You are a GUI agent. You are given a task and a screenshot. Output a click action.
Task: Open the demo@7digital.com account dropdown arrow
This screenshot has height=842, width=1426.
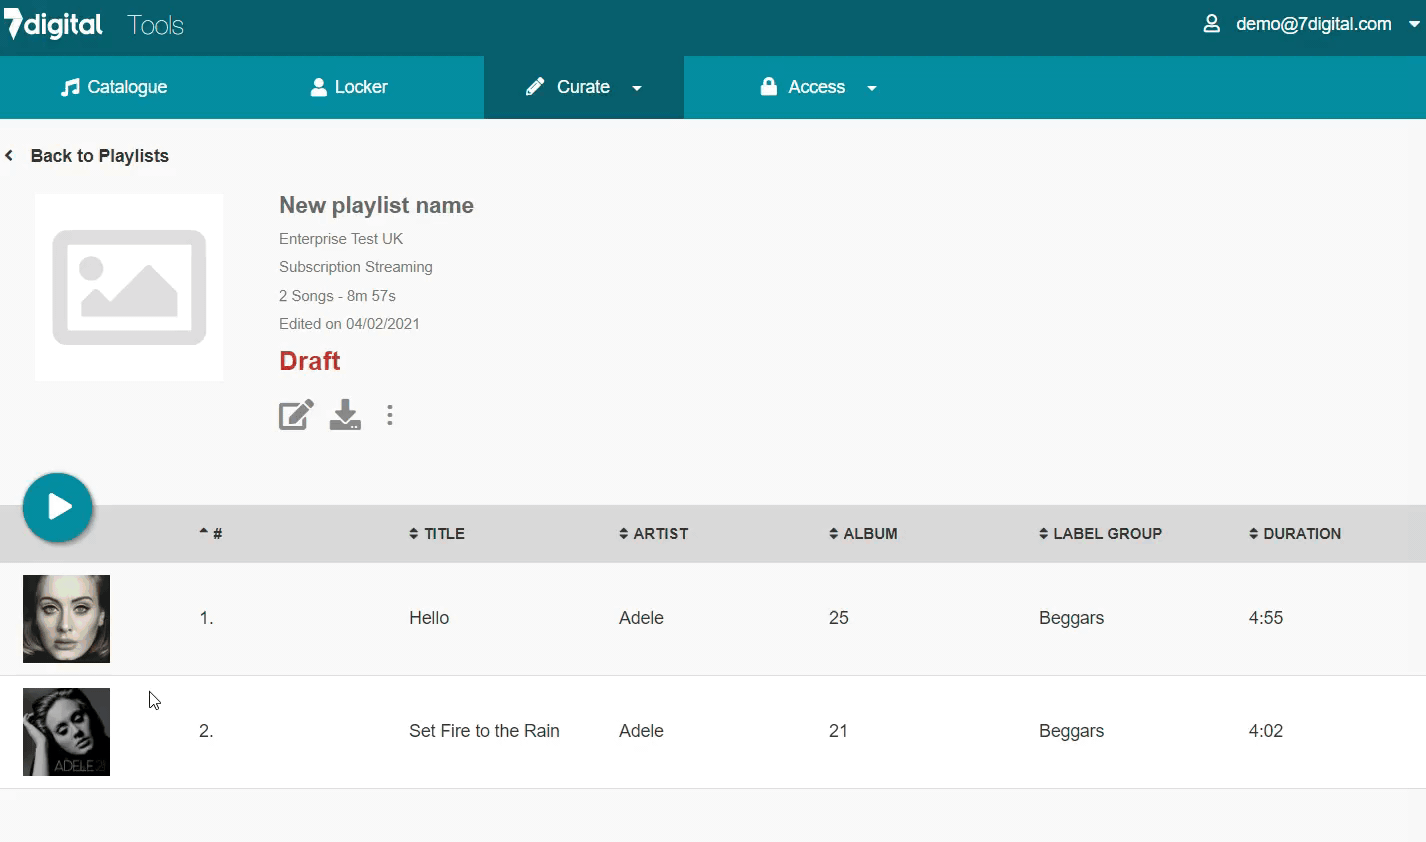tap(1414, 25)
